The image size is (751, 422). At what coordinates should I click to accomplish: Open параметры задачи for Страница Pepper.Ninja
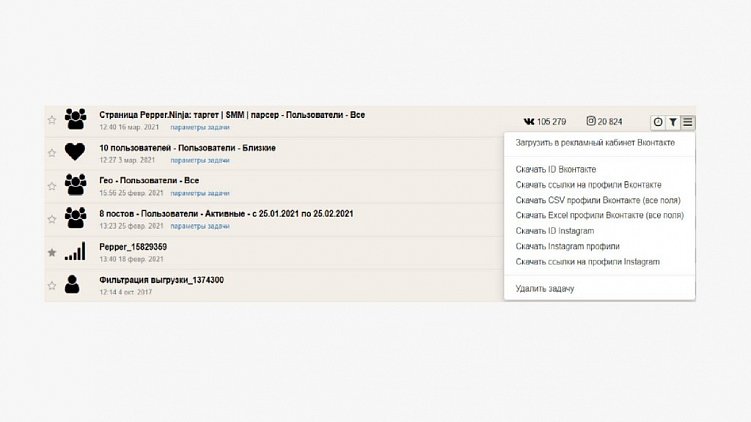[200, 127]
